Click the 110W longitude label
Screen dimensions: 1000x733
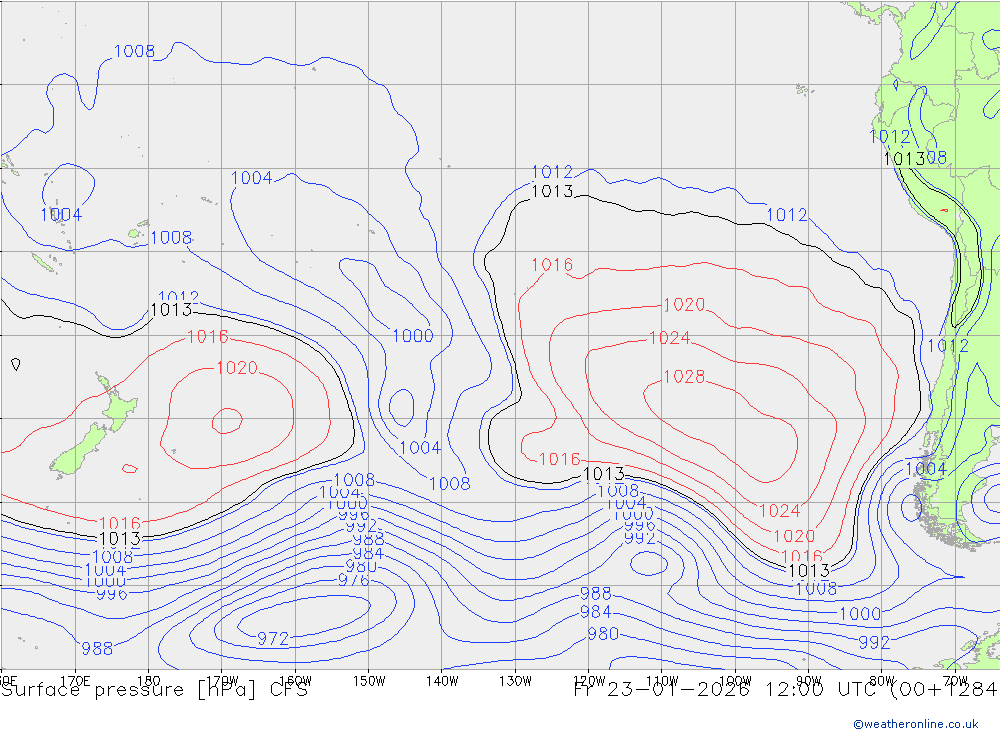pyautogui.click(x=662, y=681)
